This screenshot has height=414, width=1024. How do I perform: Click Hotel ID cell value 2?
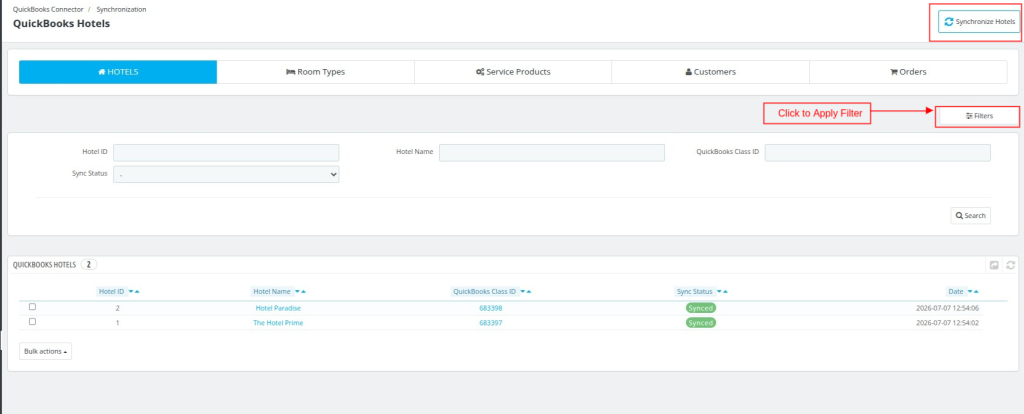[x=118, y=308]
